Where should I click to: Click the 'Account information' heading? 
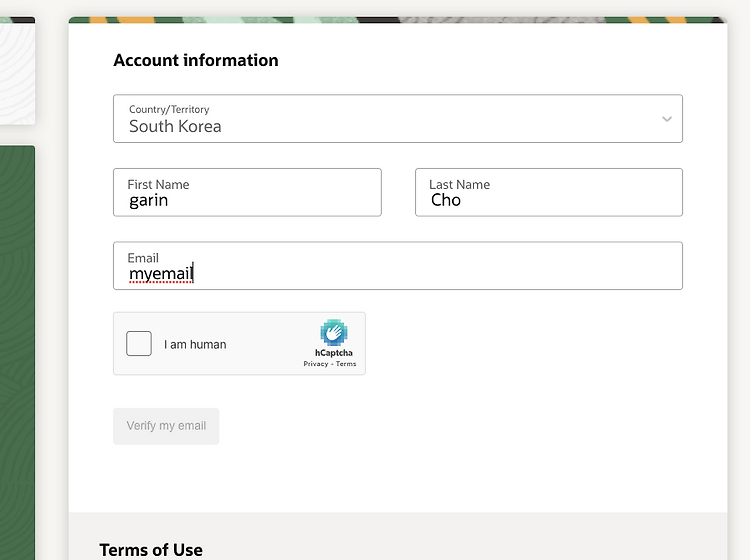click(x=196, y=60)
